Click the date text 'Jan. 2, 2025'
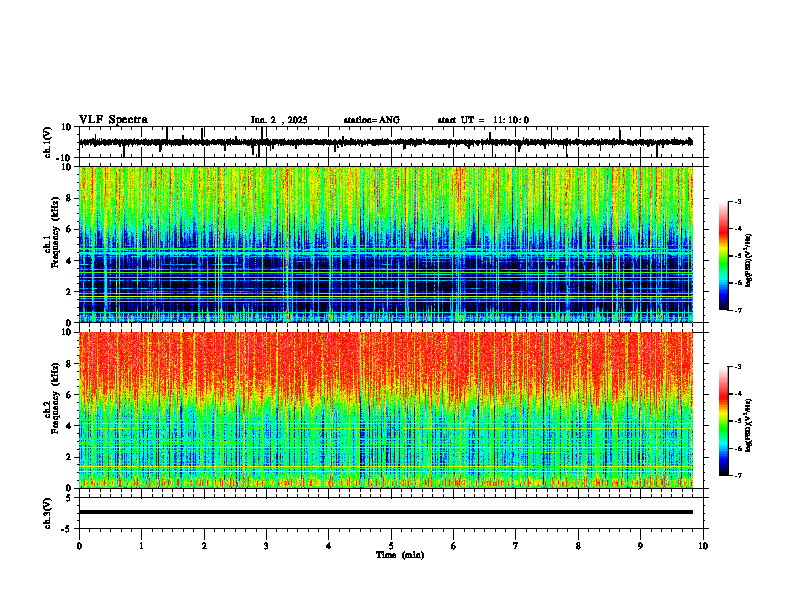 (279, 120)
